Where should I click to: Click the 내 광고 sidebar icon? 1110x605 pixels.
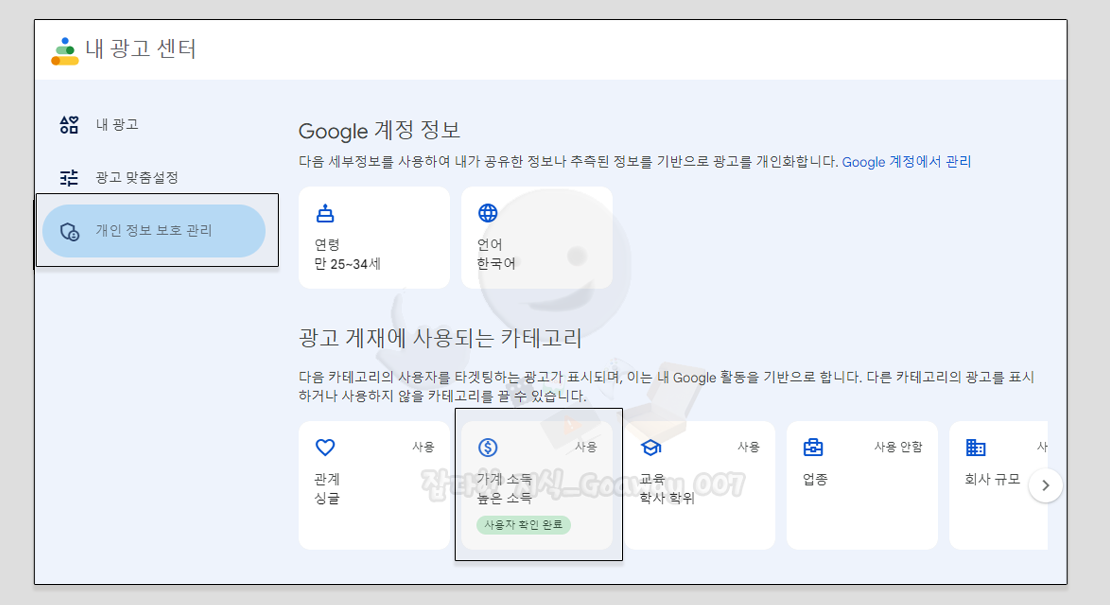click(69, 125)
